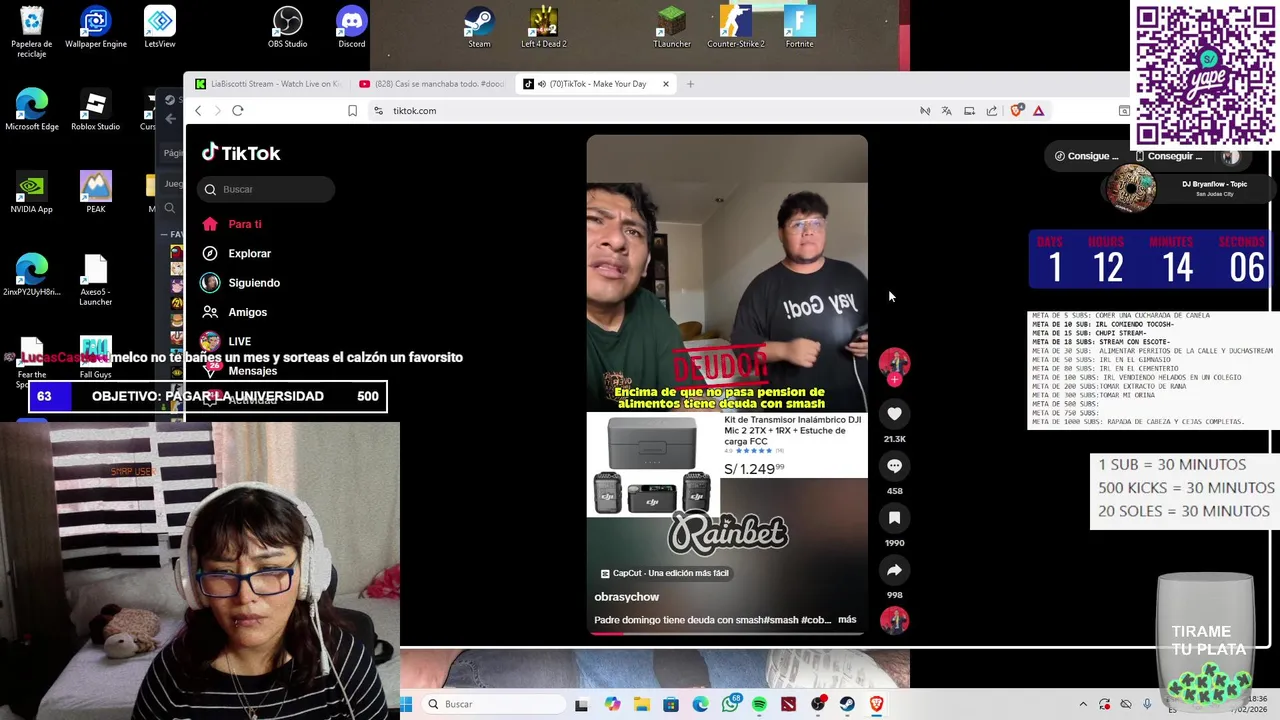Viewport: 1280px width, 720px height.
Task: Expand the video description with 'más'
Action: click(847, 620)
